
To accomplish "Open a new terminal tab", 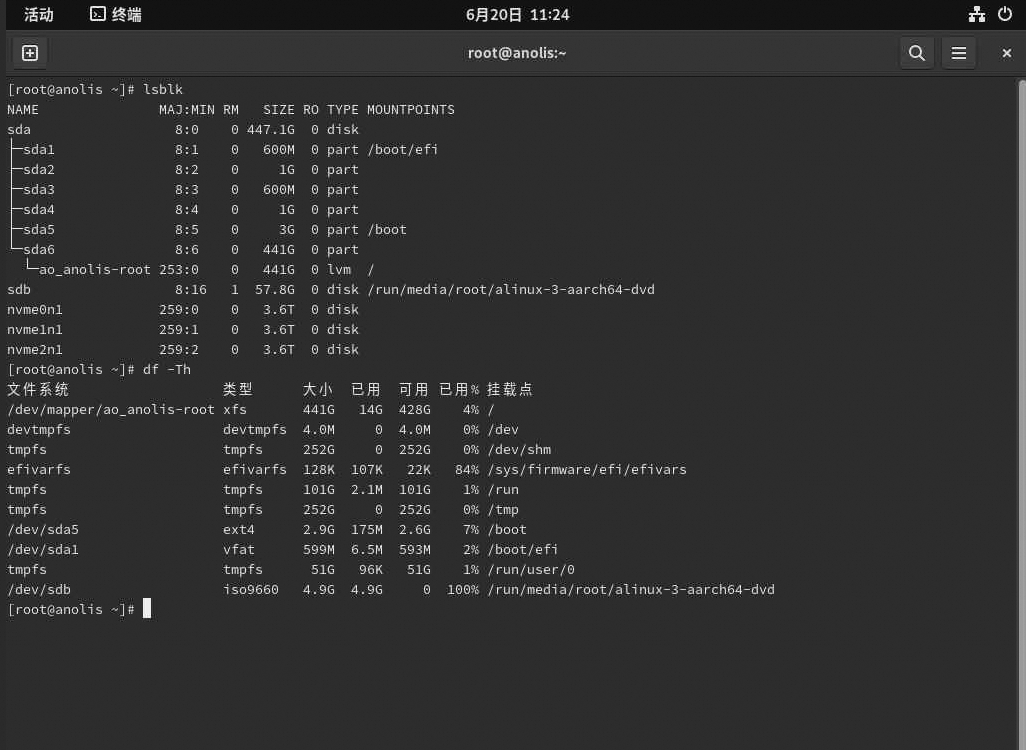I will pos(30,53).
